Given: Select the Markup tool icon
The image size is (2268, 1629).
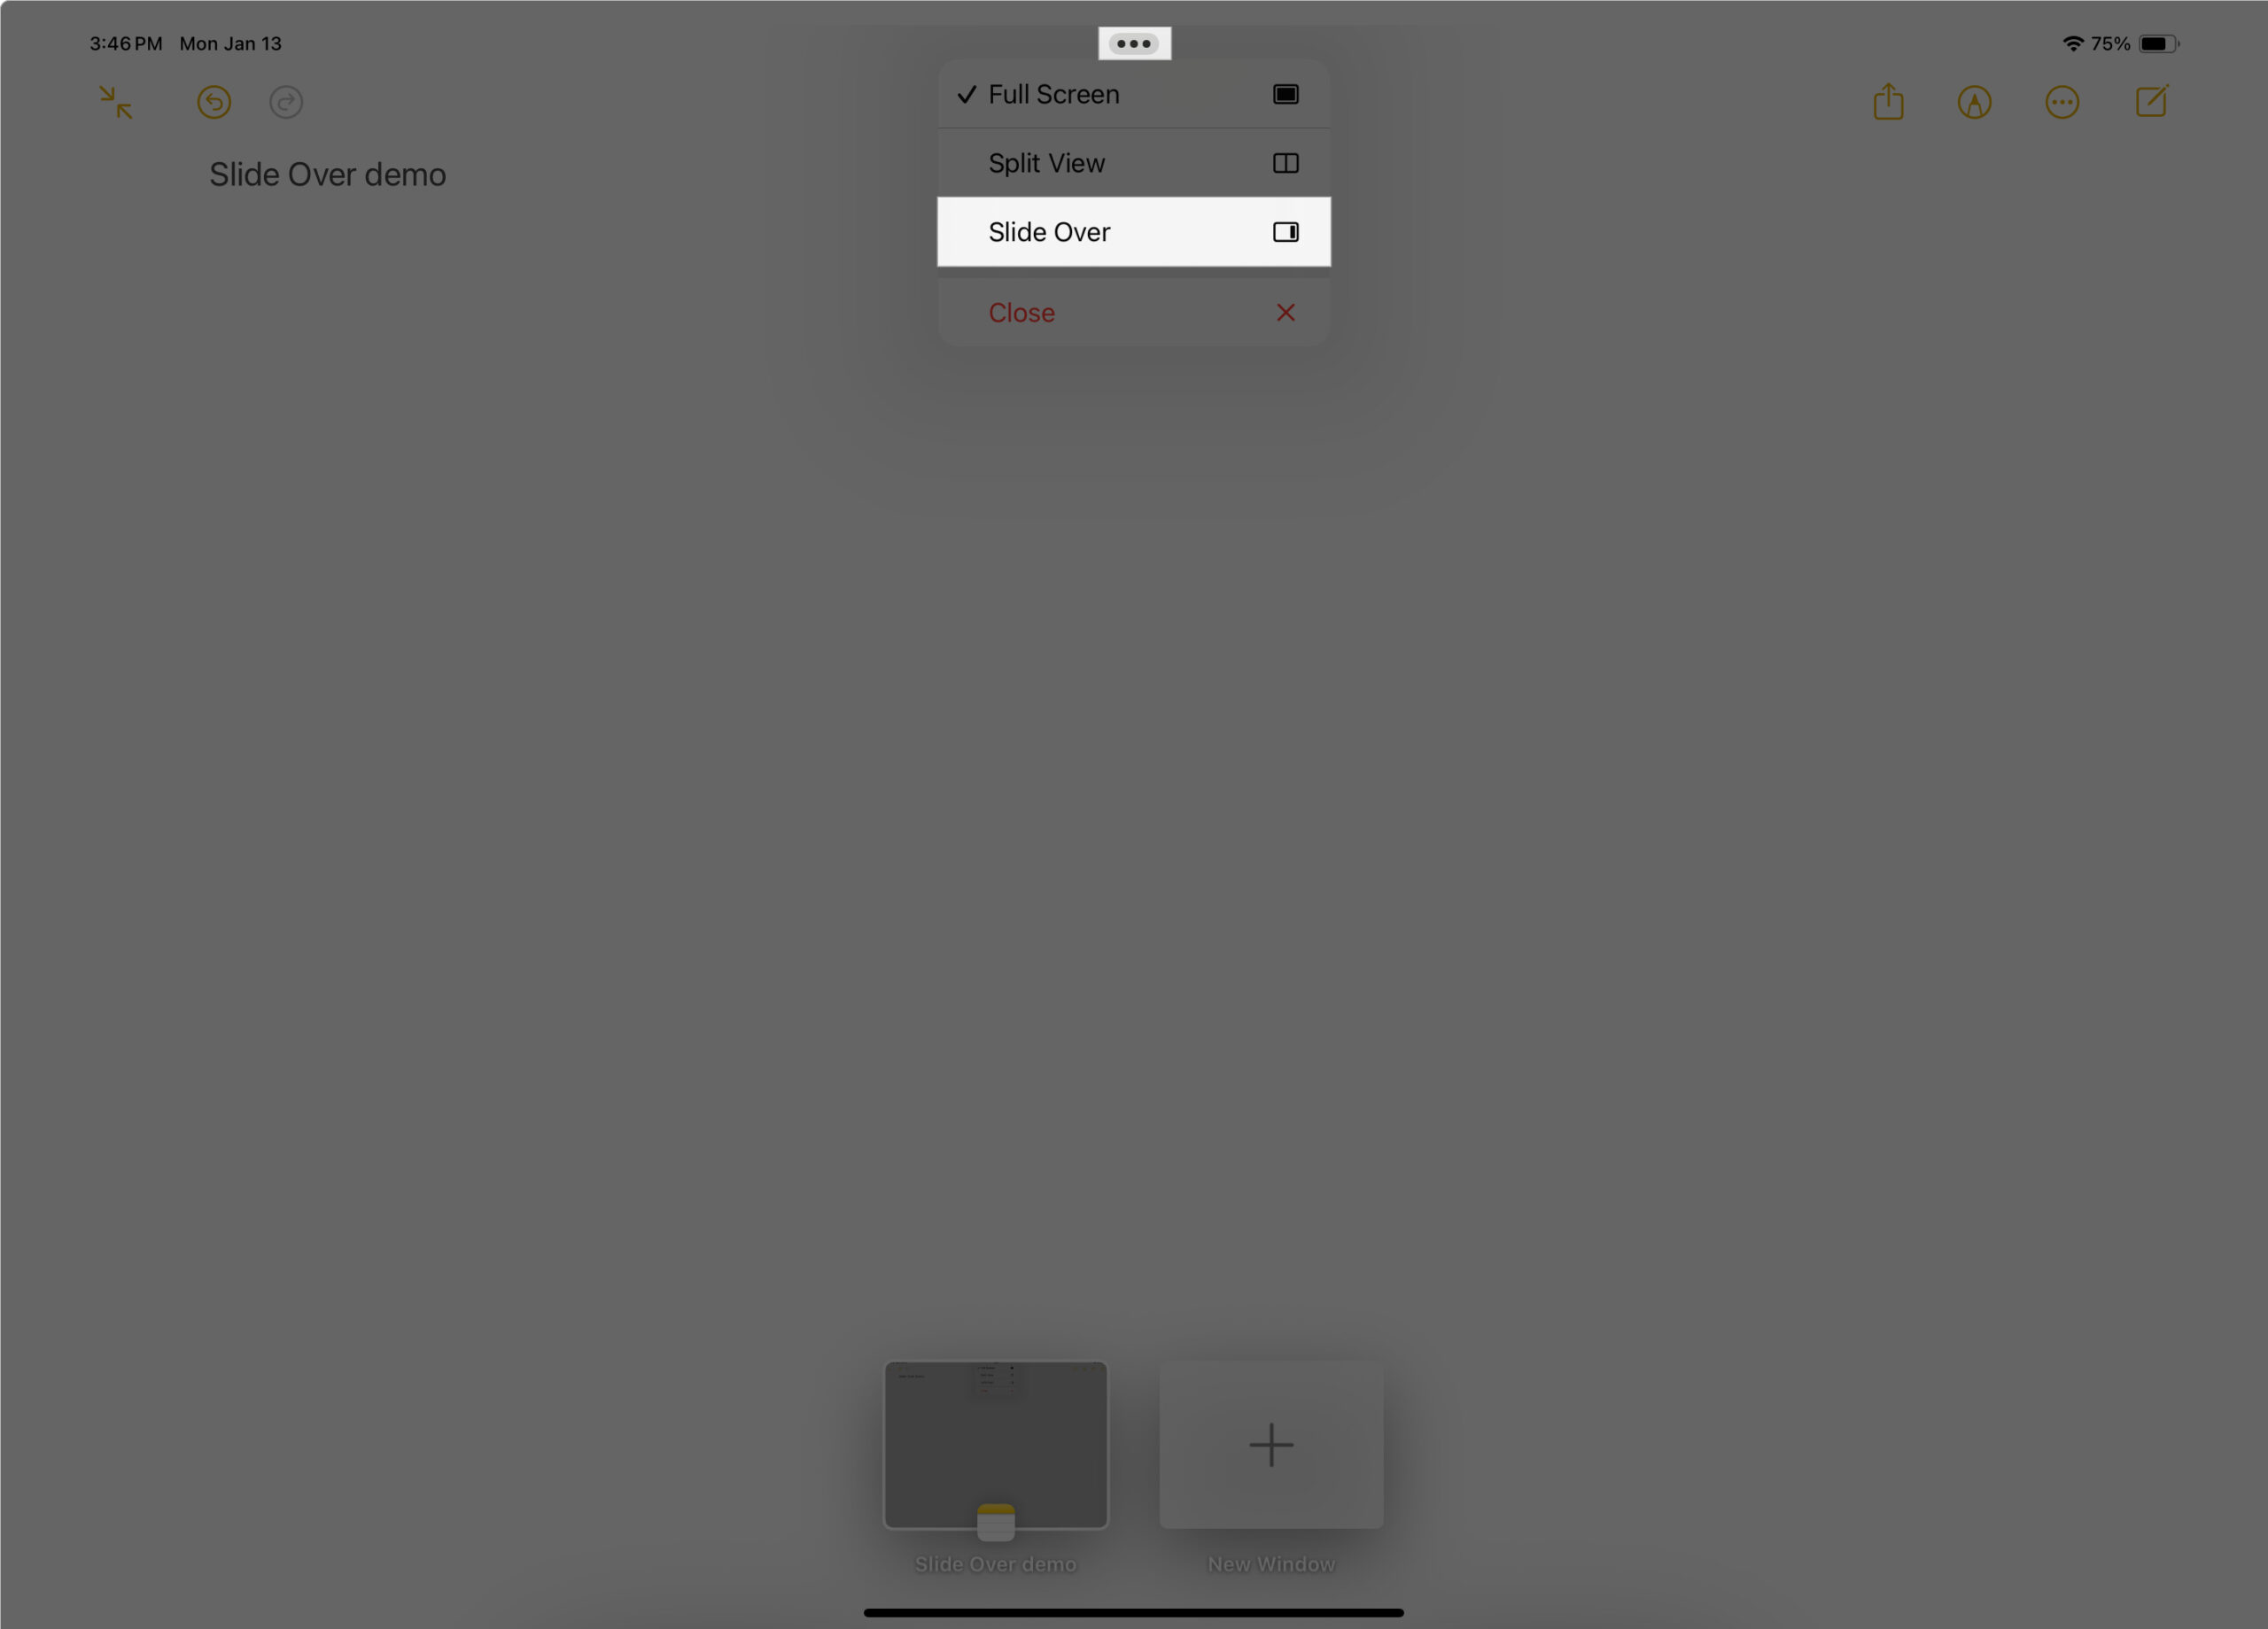Looking at the screenshot, I should (x=1974, y=100).
